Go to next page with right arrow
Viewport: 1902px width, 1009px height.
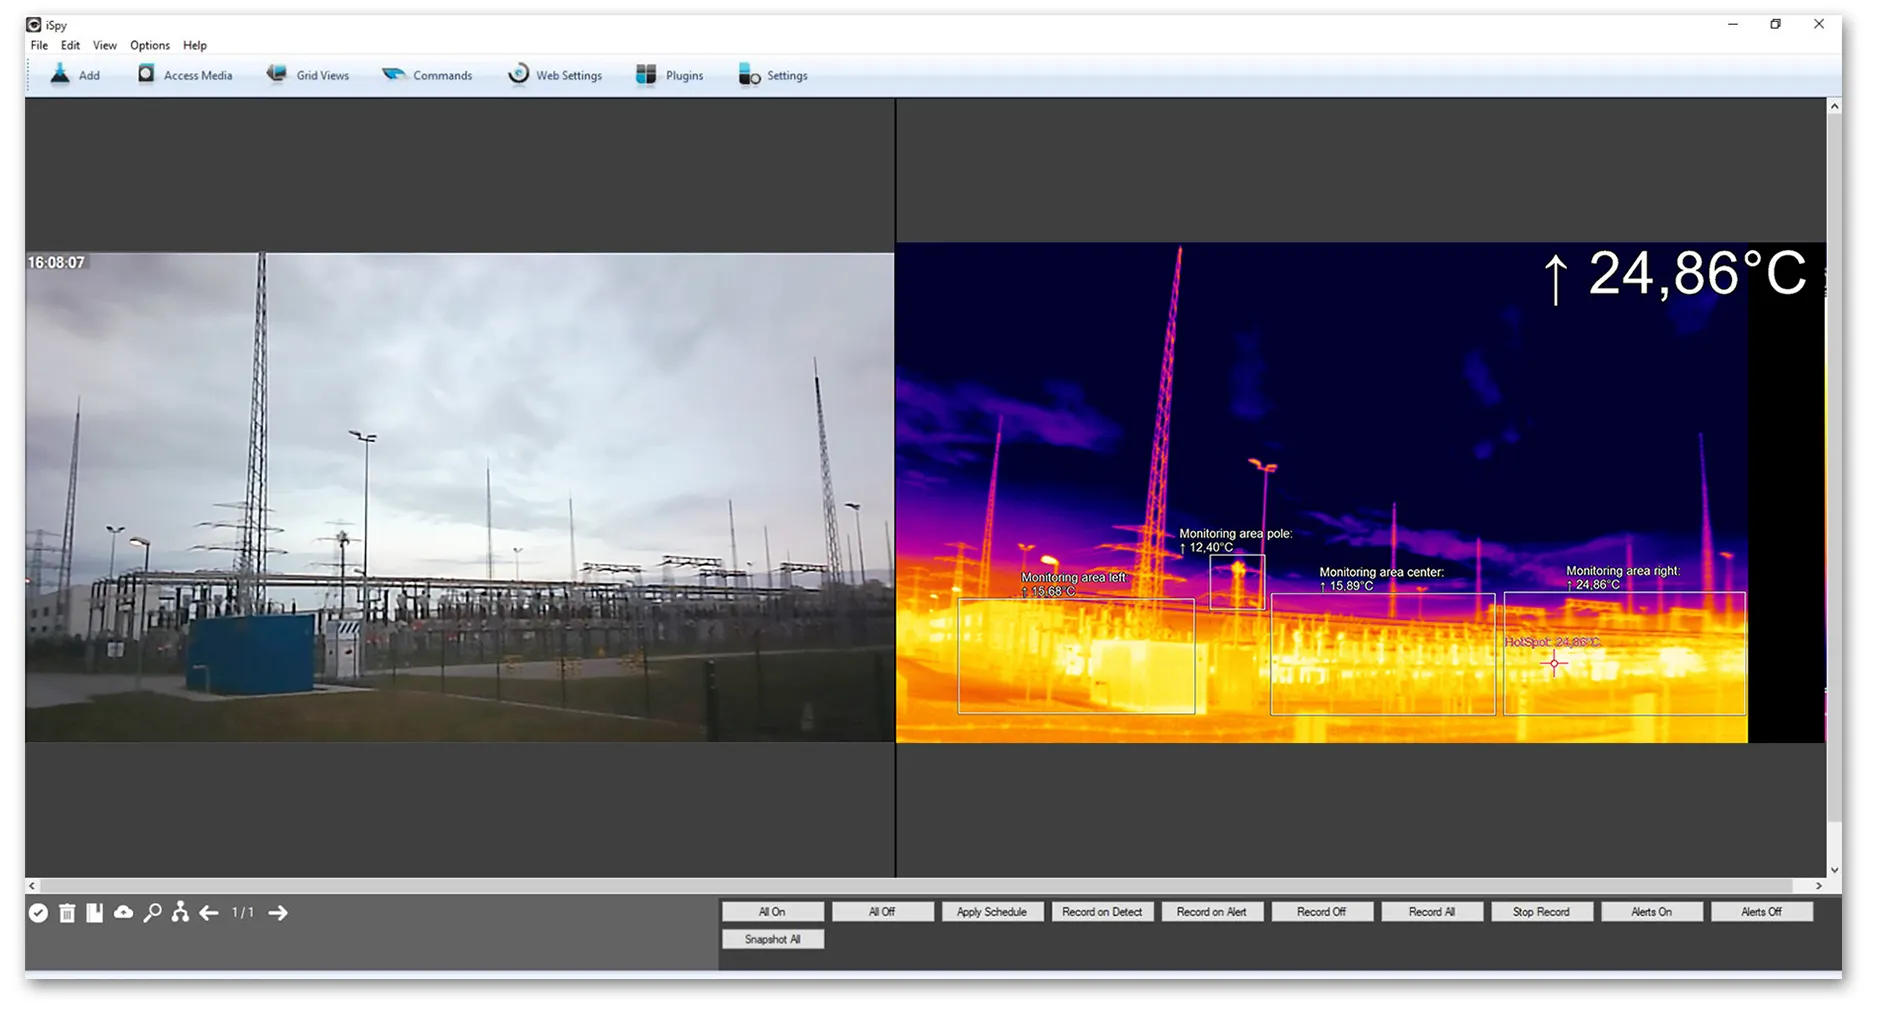[278, 913]
